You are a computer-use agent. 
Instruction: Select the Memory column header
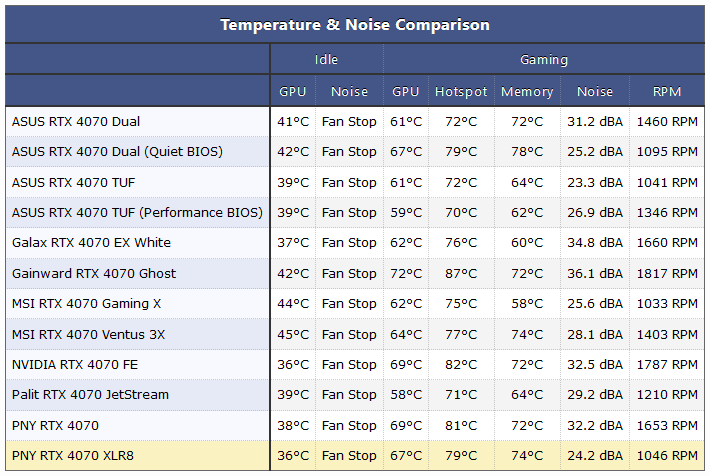coord(527,92)
